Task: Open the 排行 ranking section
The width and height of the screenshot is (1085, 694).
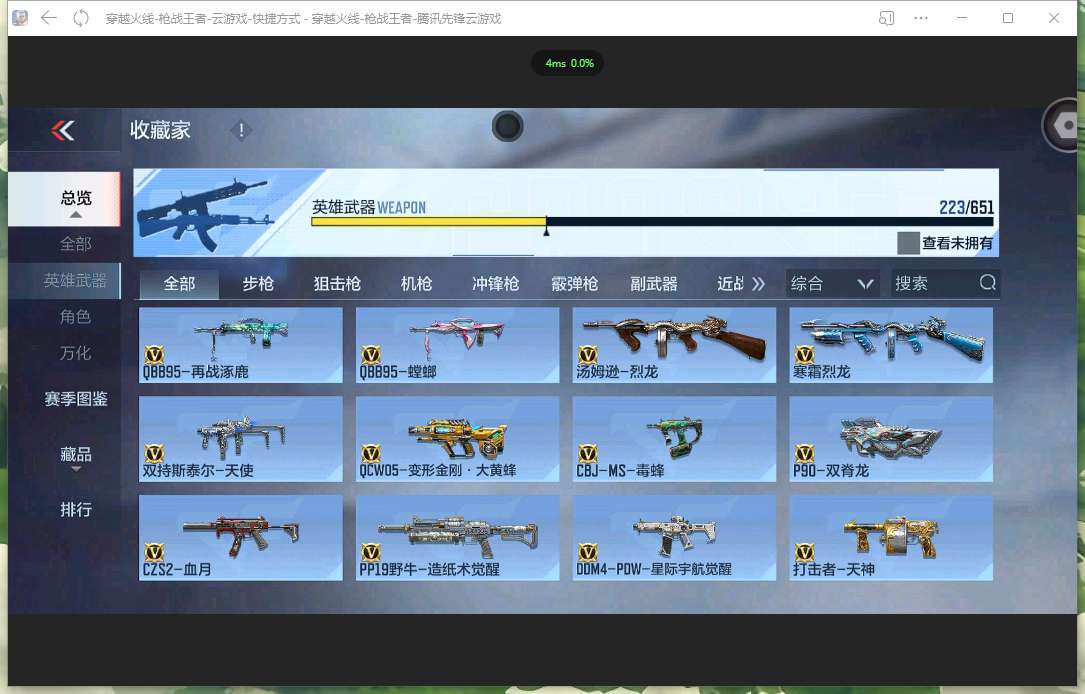Action: tap(75, 510)
